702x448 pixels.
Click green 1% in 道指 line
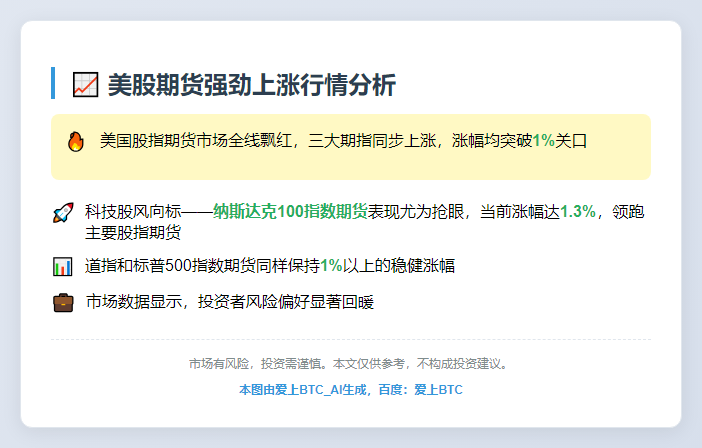pos(331,265)
